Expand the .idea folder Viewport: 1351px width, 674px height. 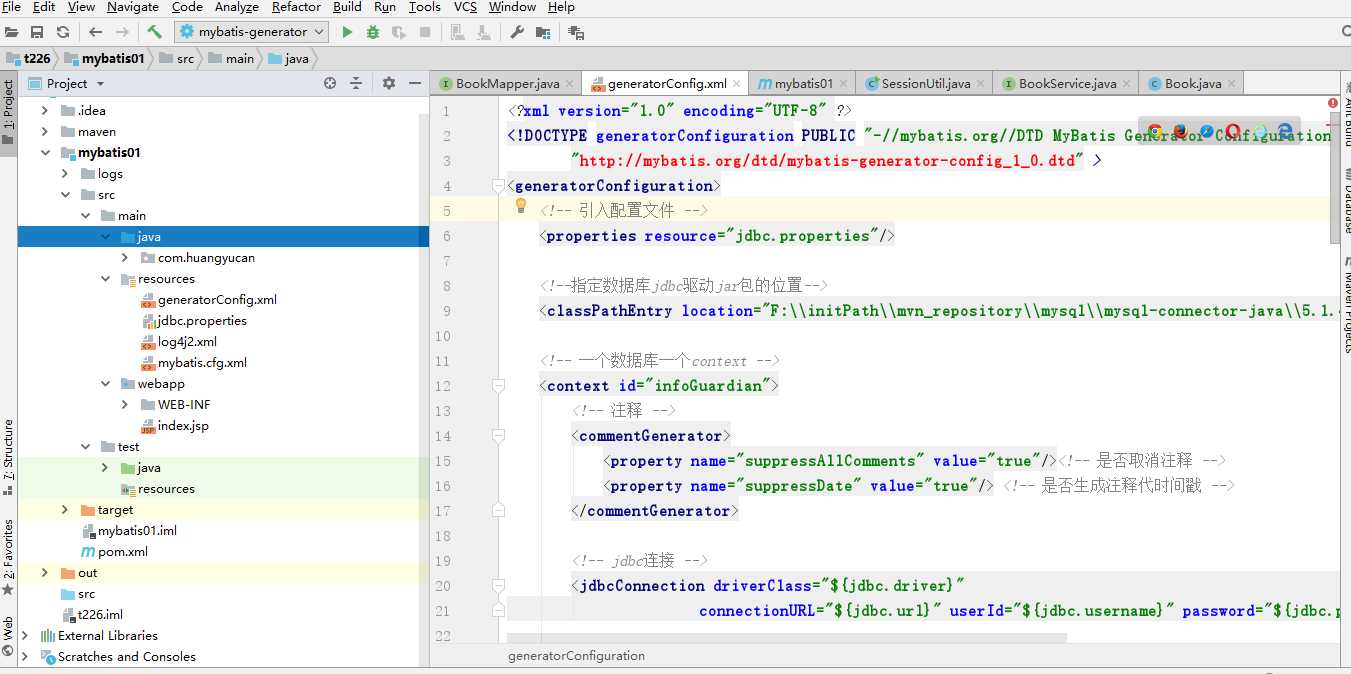pos(44,111)
